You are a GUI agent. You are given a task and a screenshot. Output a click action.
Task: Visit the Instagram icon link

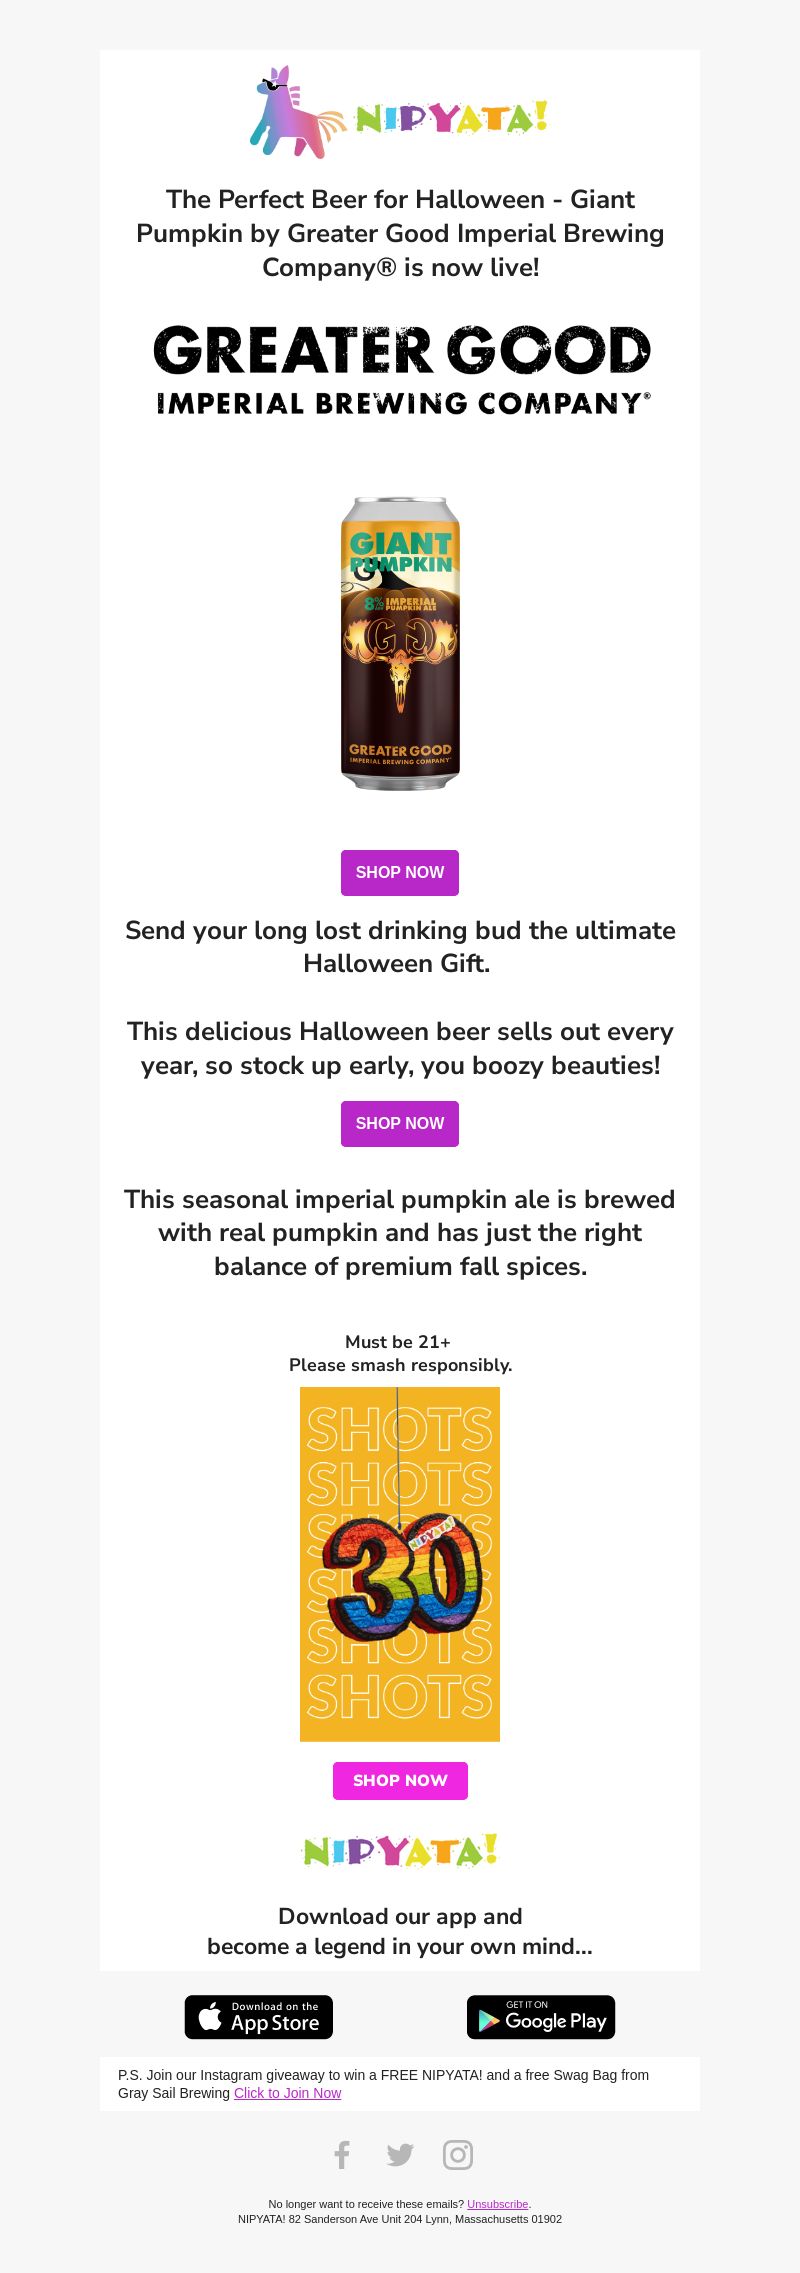click(x=458, y=2155)
